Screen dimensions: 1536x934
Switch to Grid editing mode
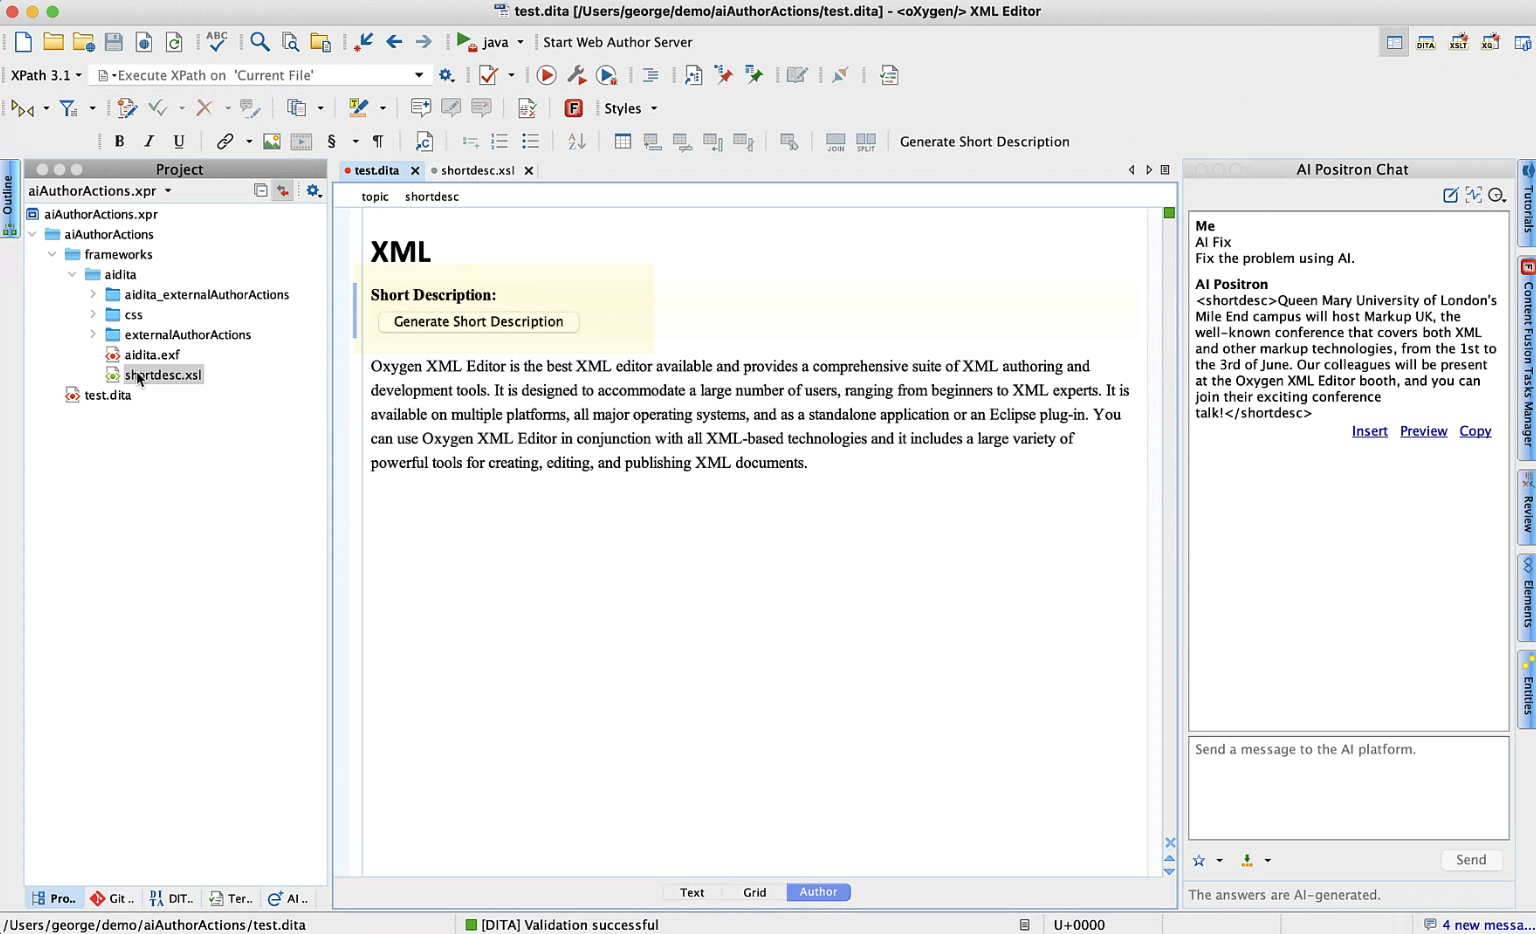(755, 892)
